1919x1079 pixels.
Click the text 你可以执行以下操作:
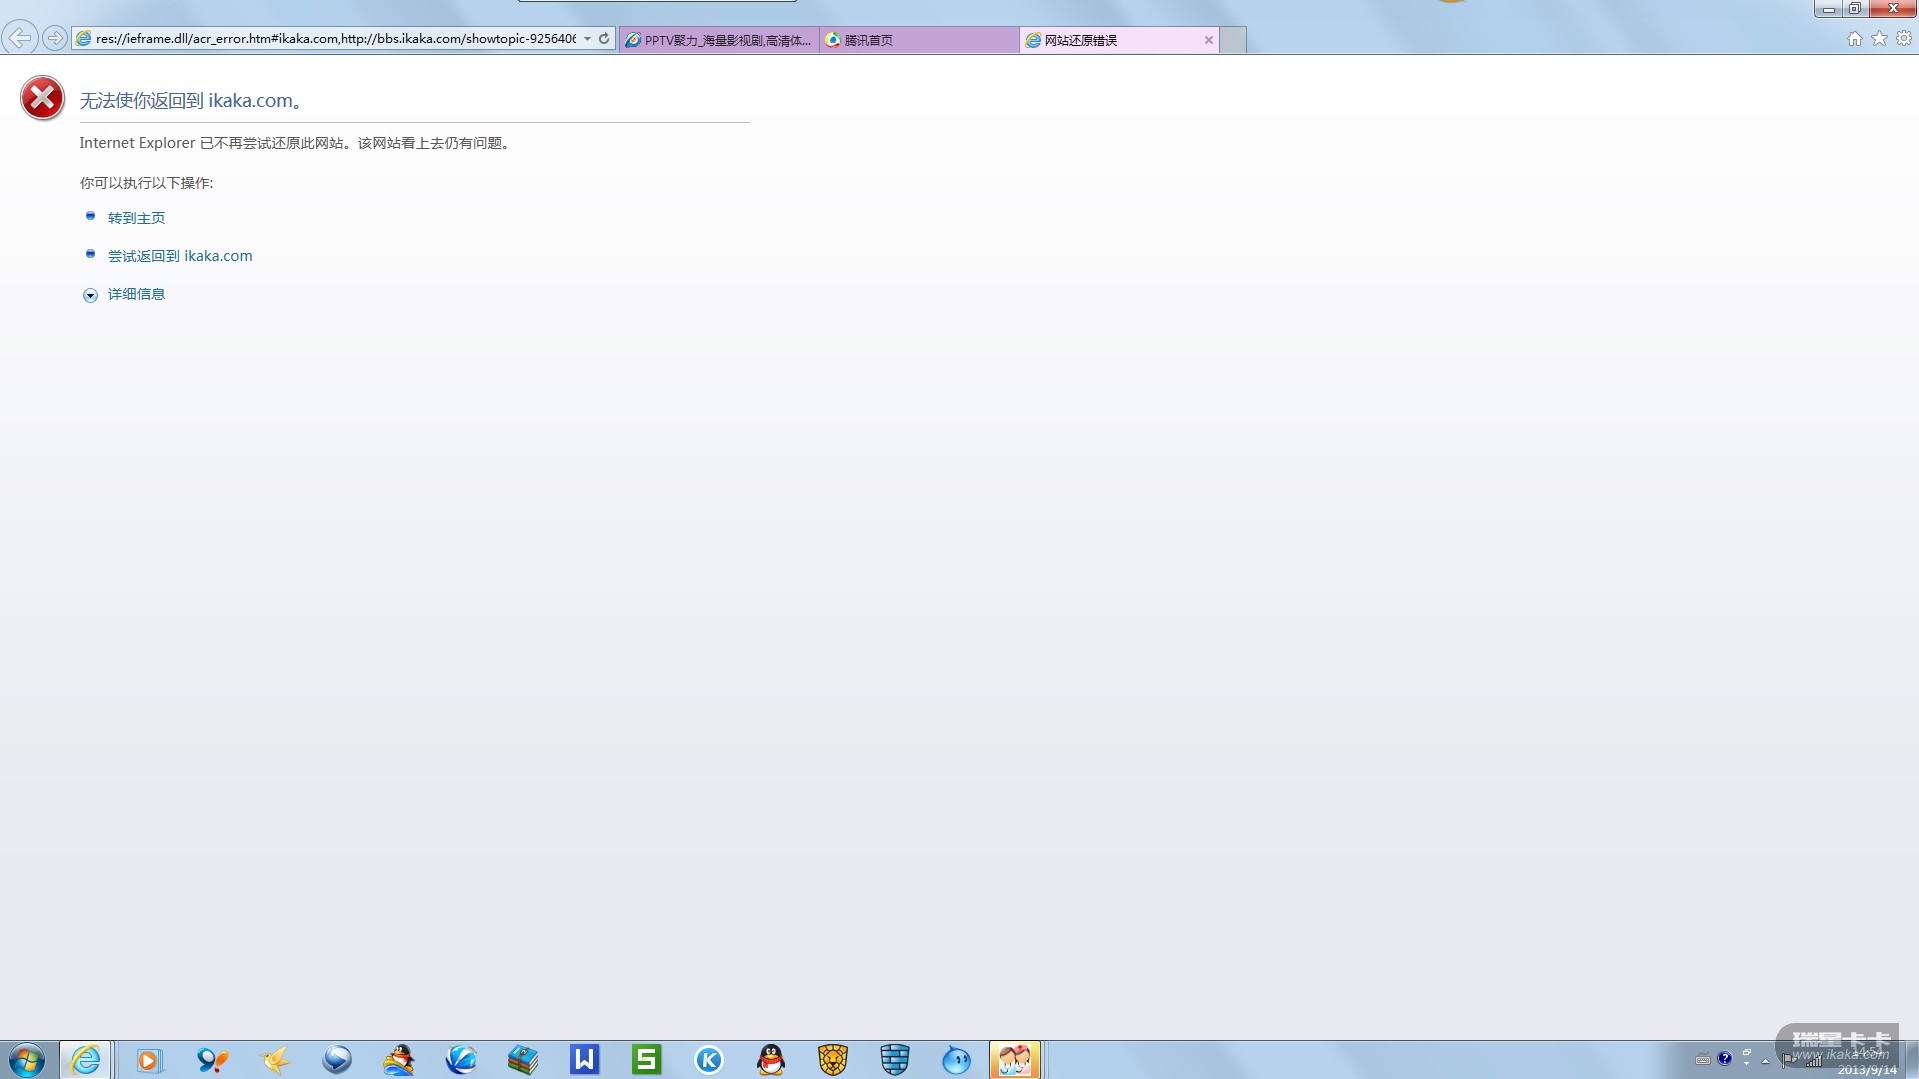coord(146,183)
